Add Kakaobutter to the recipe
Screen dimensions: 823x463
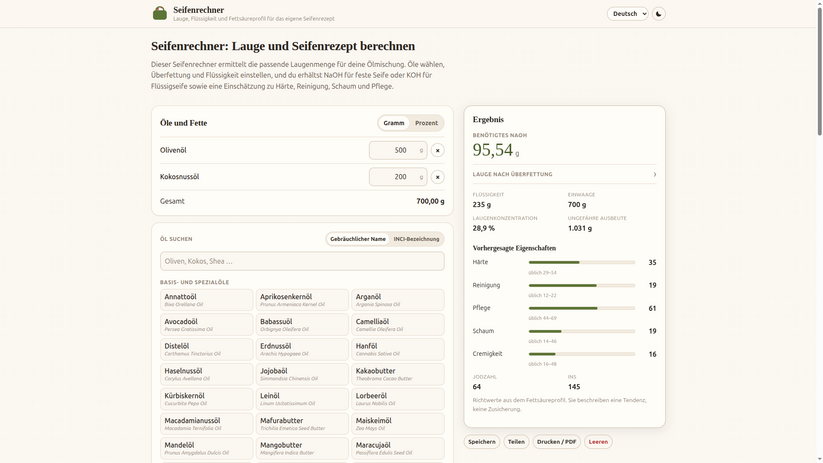(x=398, y=374)
